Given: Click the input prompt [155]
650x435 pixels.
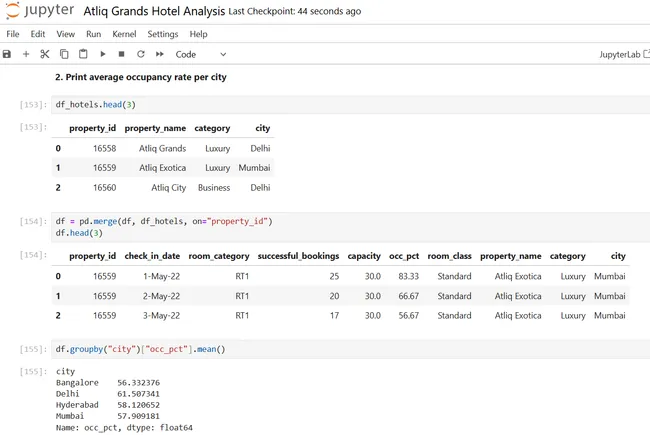Looking at the screenshot, I should click(33, 349).
